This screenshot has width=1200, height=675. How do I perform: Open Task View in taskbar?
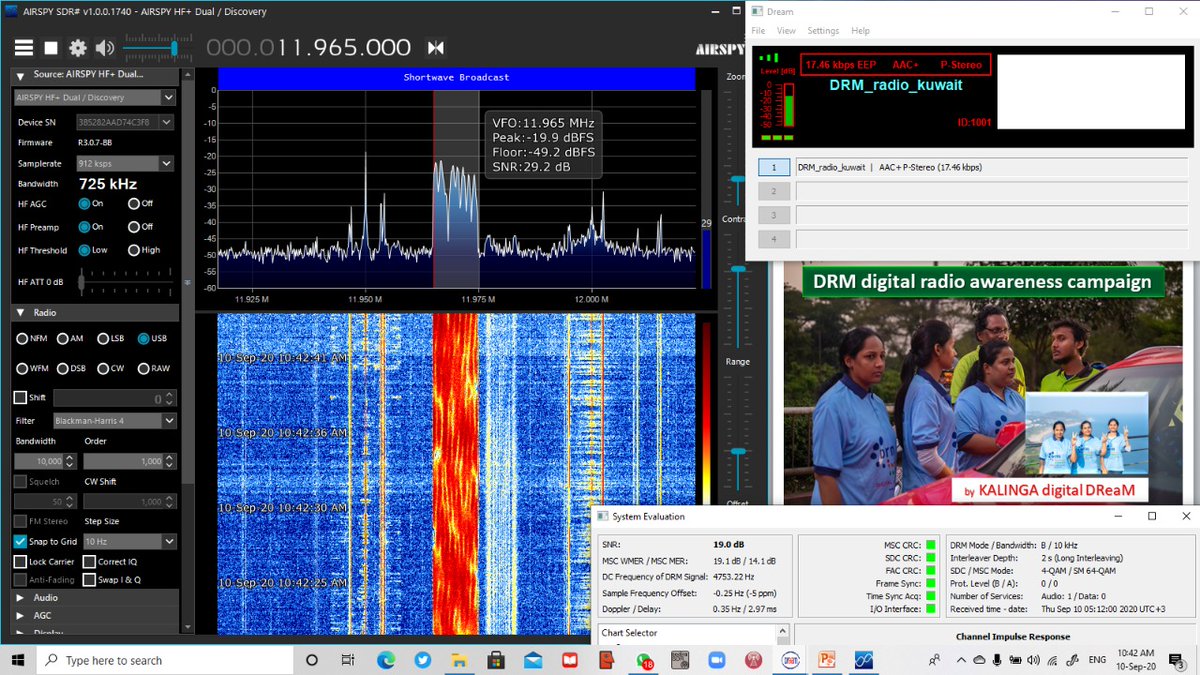(348, 660)
